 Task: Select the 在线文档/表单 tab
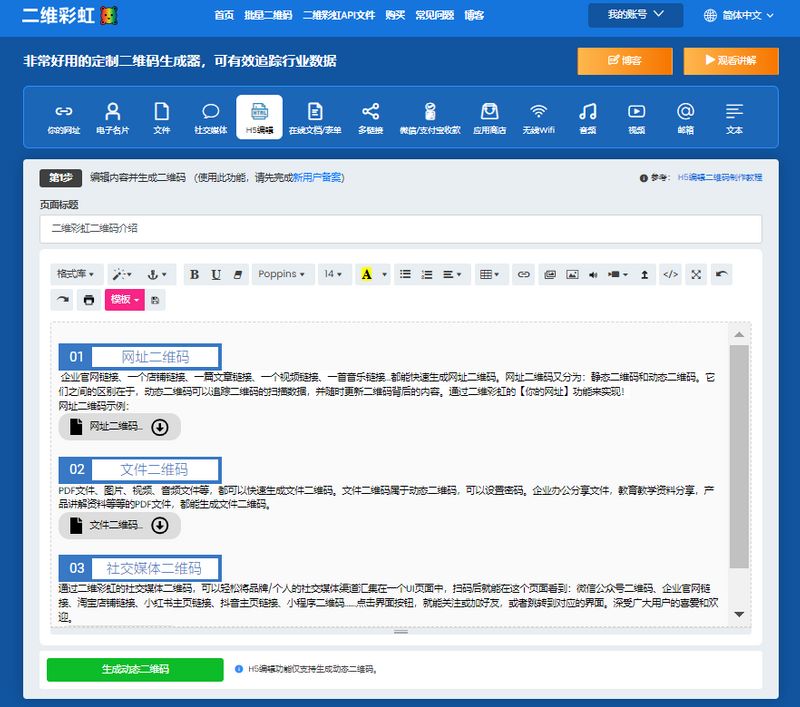pyautogui.click(x=315, y=118)
